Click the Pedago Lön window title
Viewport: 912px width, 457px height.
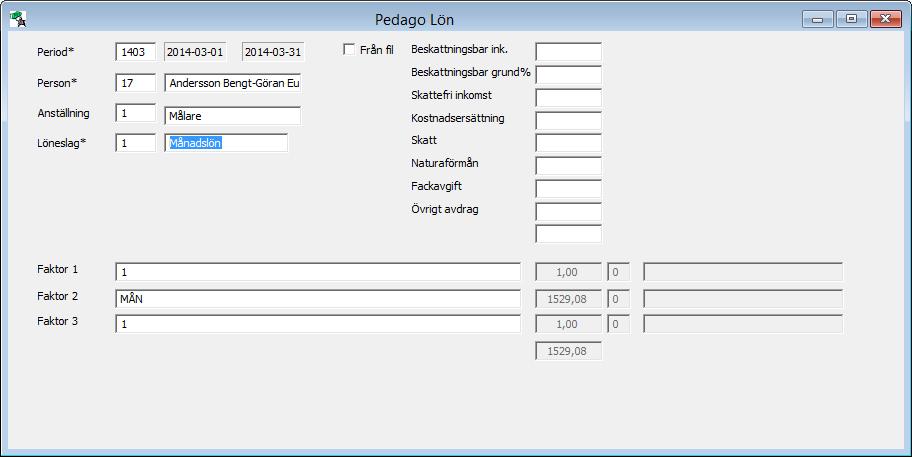point(414,19)
